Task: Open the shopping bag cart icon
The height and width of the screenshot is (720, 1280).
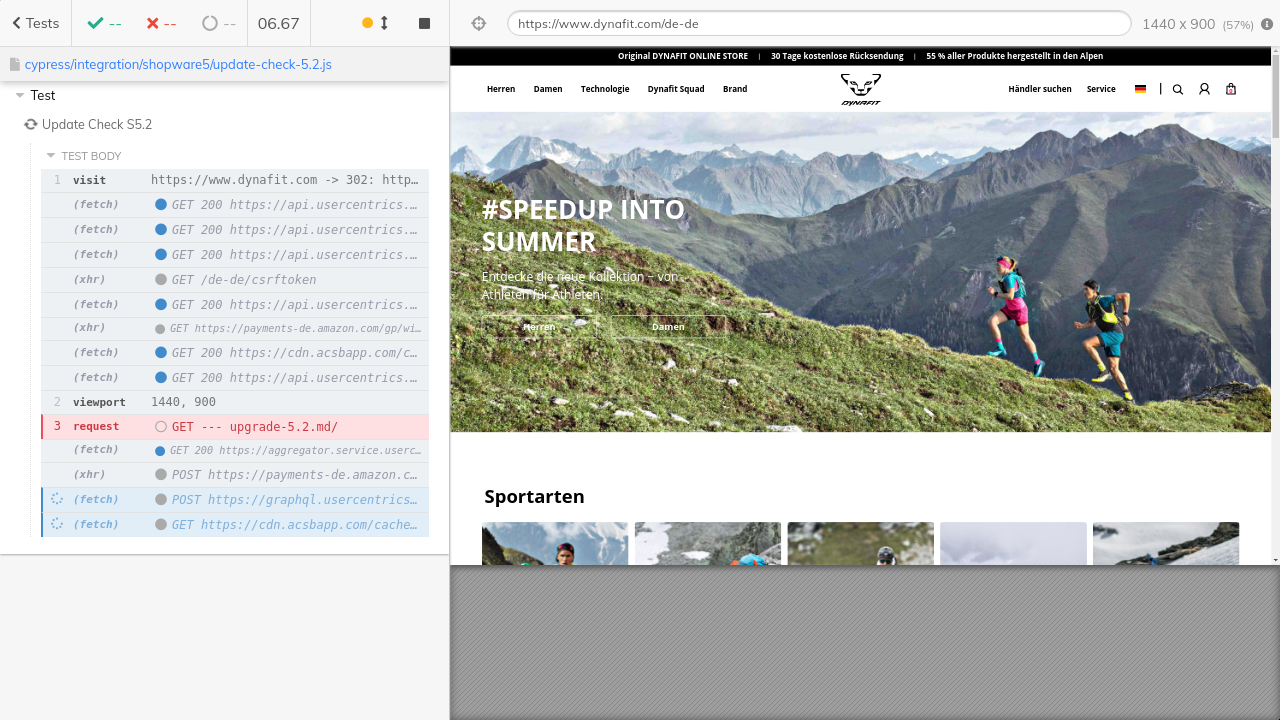Action: [x=1231, y=89]
